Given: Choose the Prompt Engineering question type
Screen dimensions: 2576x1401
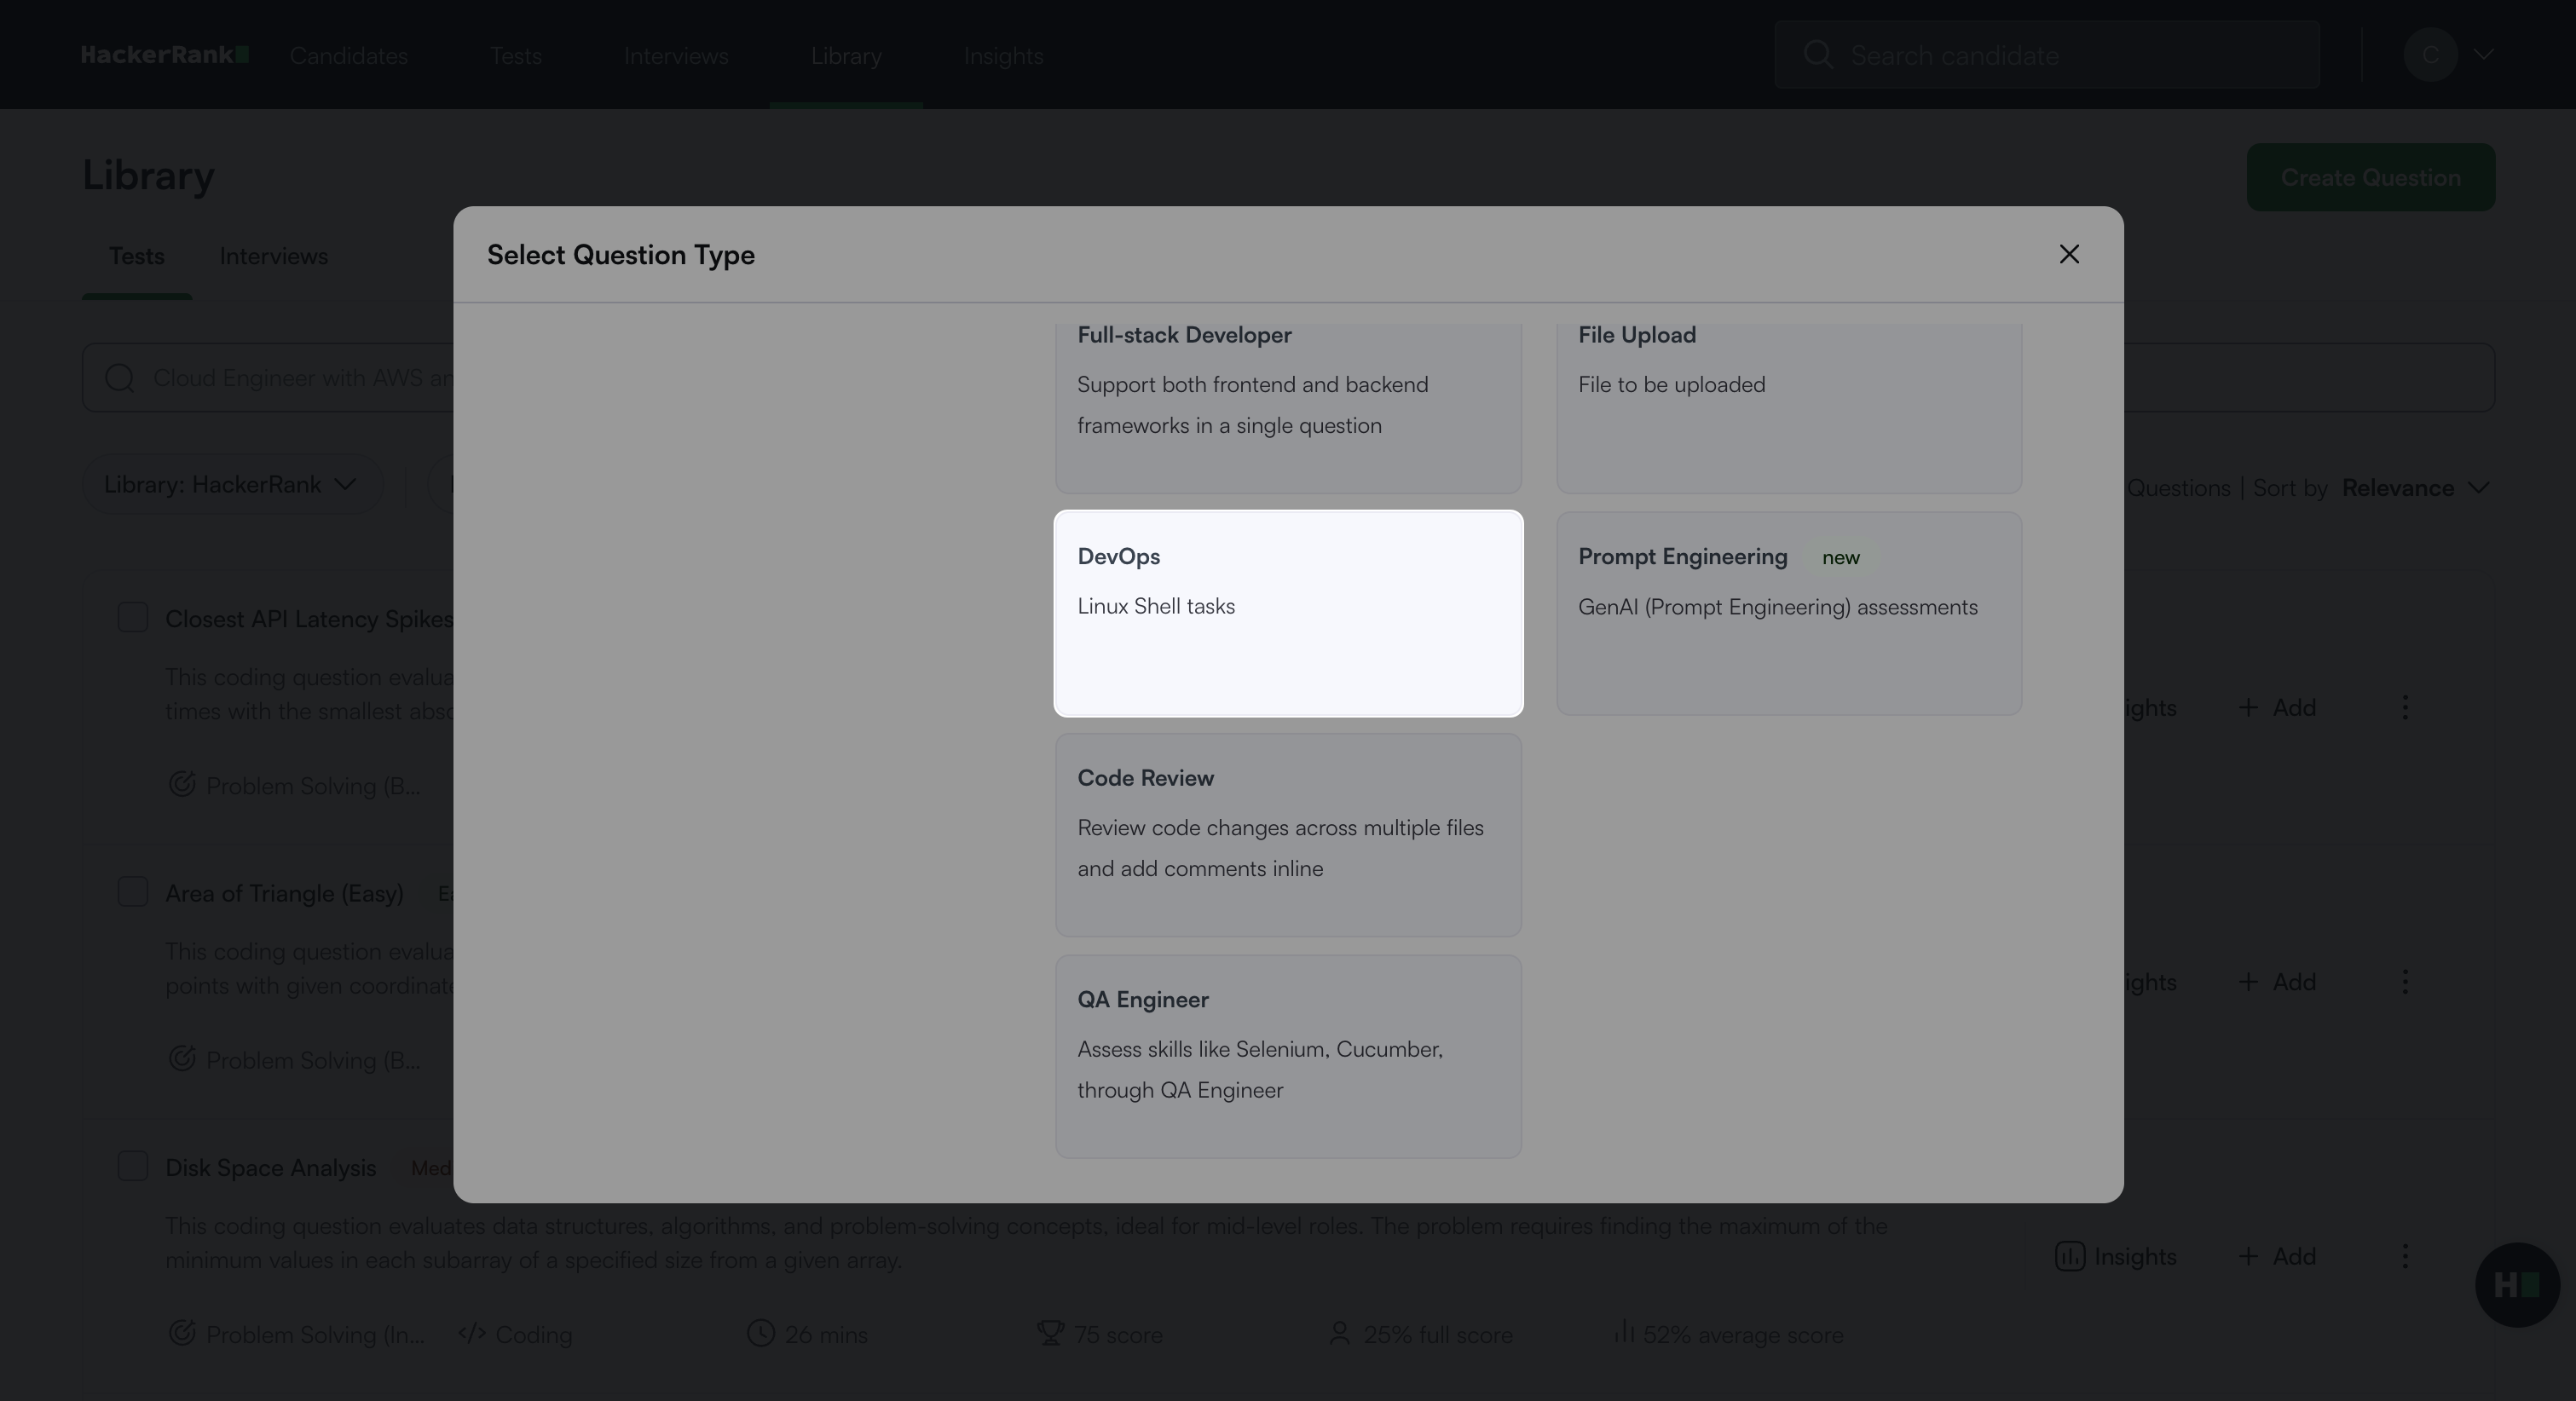Looking at the screenshot, I should (1788, 613).
